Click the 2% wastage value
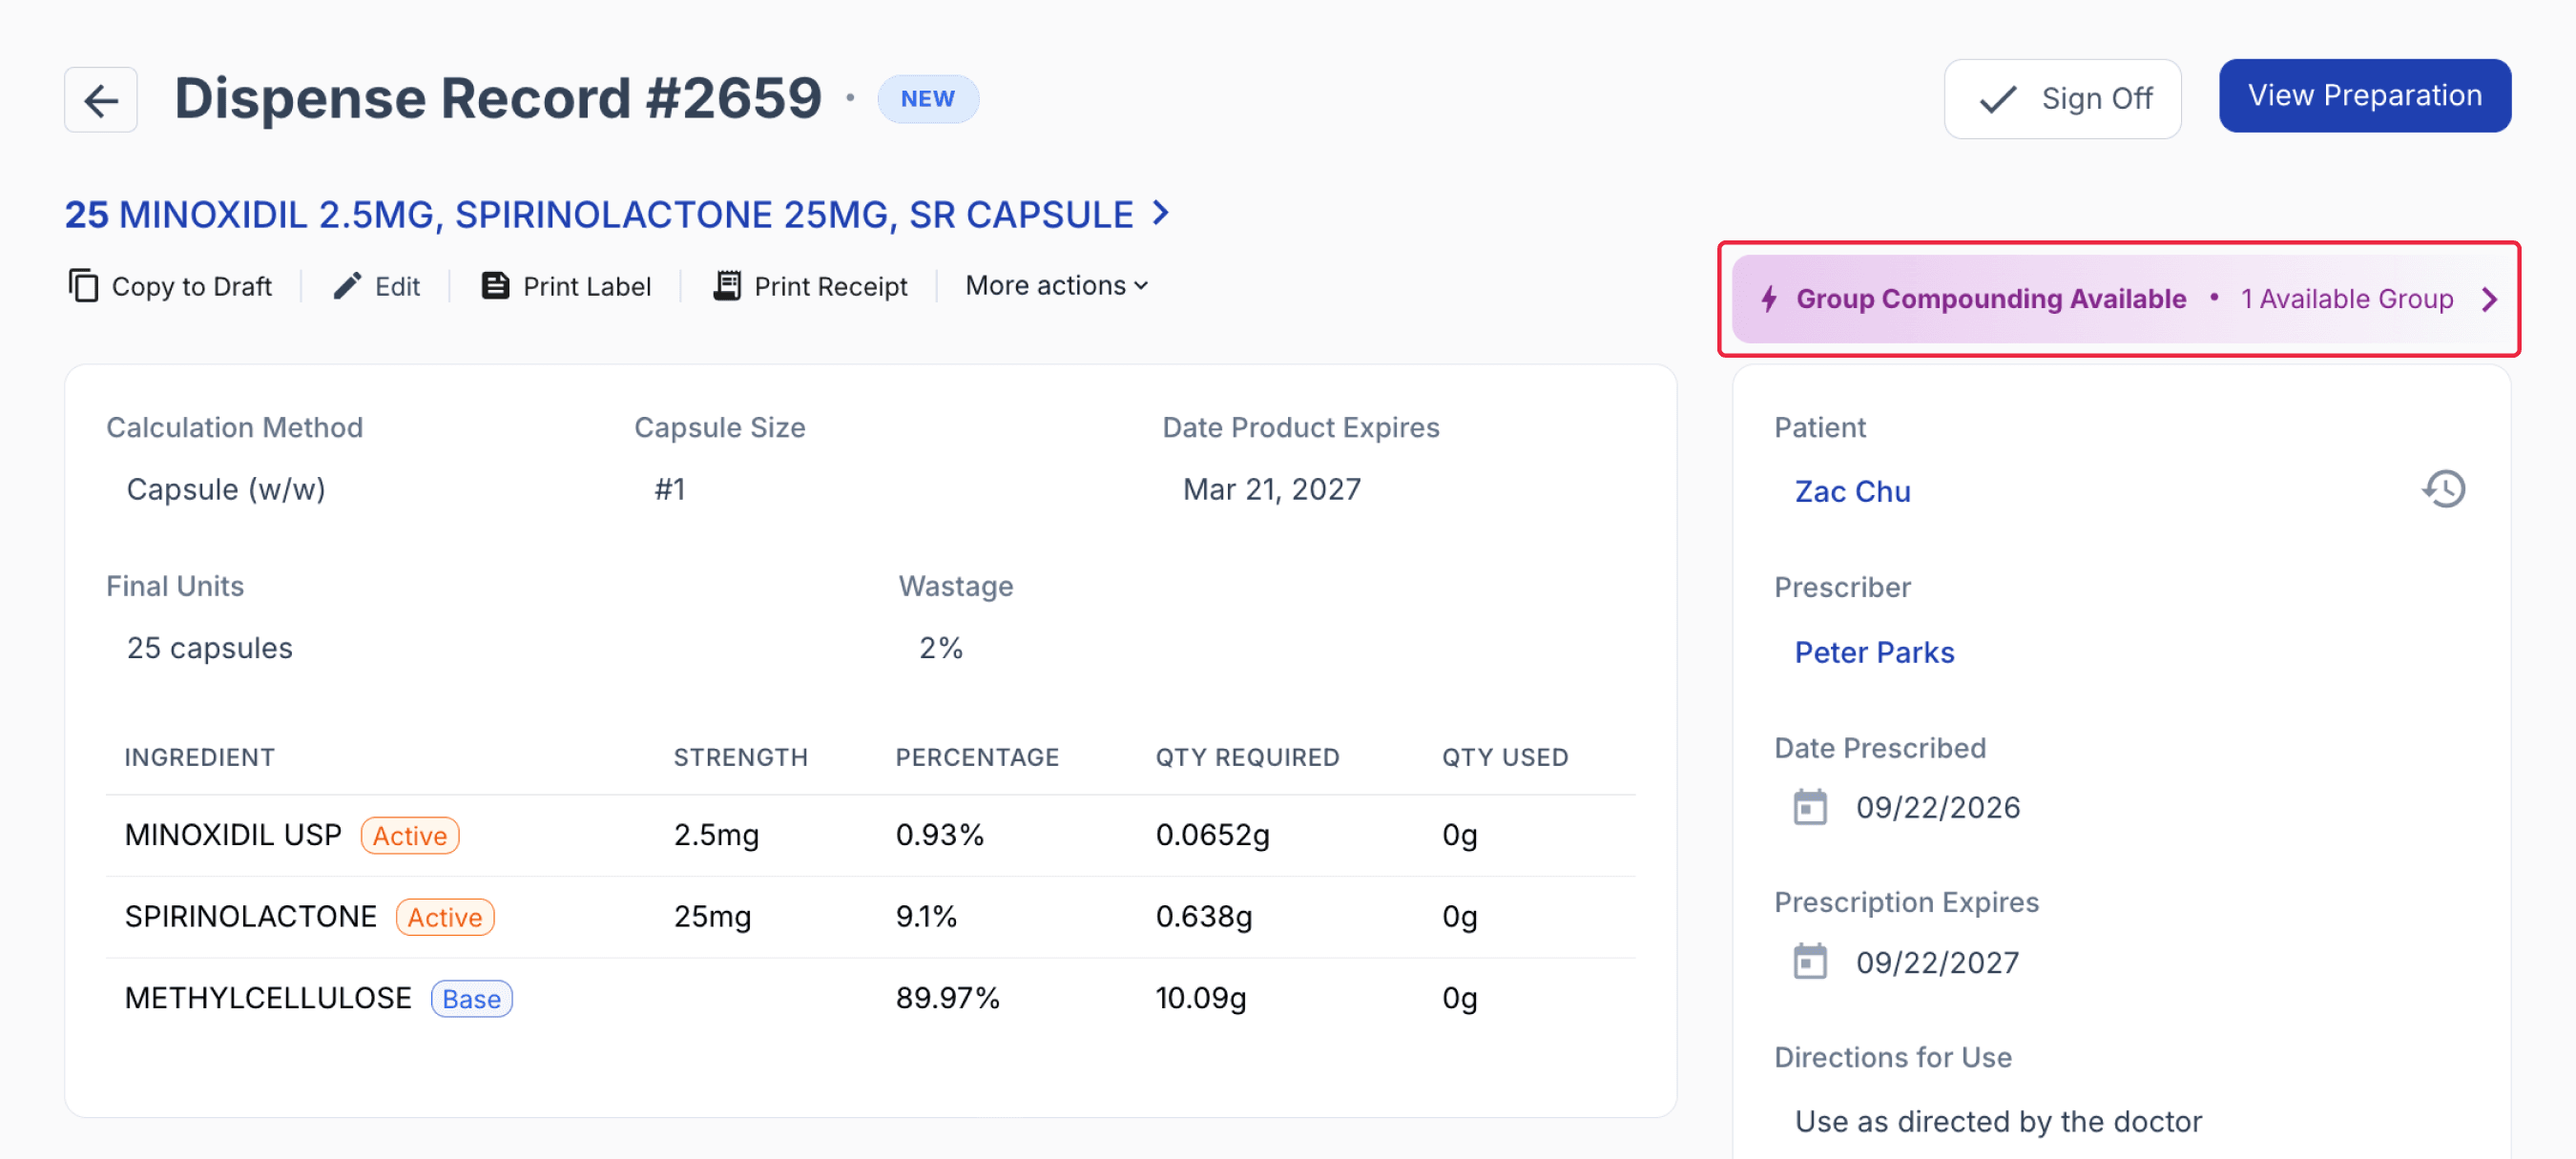Viewport: 2576px width, 1159px height. 941,648
